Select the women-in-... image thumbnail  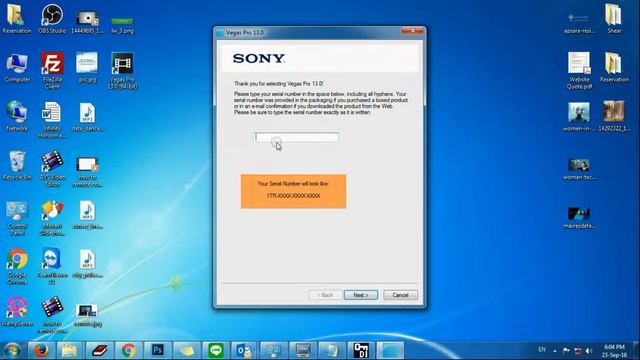[579, 116]
